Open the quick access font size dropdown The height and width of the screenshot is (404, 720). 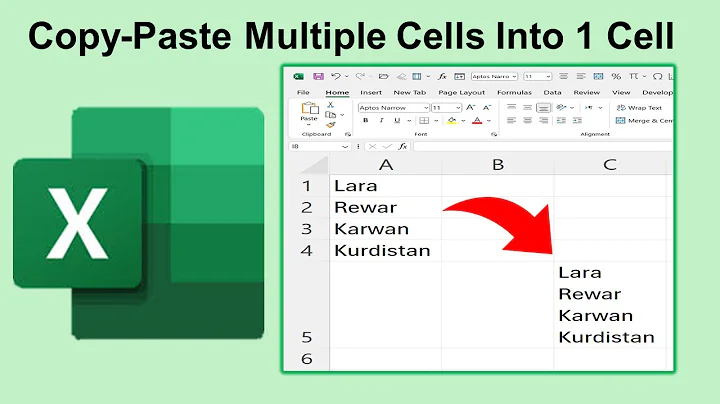coord(548,77)
